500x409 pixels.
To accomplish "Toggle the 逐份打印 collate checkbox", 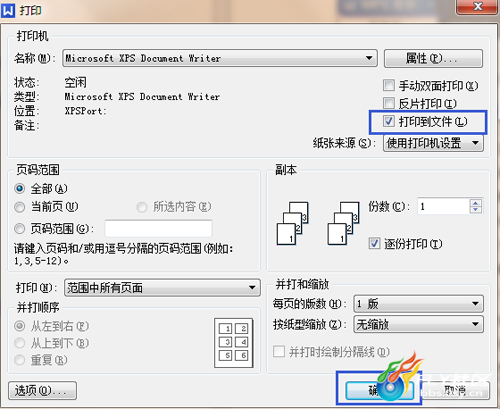I will click(x=374, y=243).
